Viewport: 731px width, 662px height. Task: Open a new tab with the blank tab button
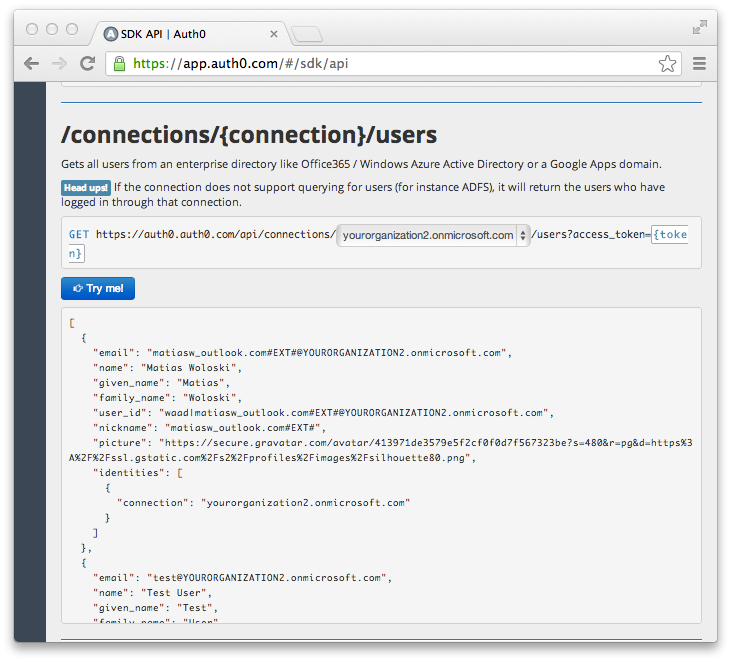tap(307, 34)
